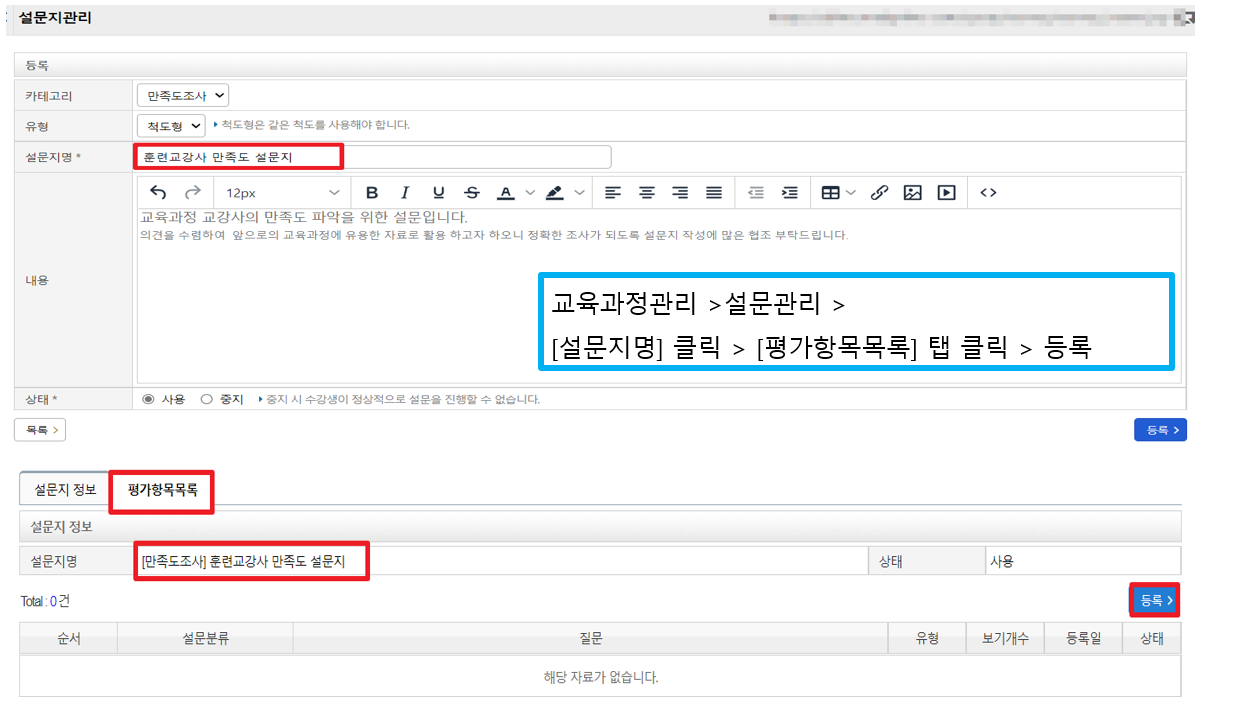The image size is (1253, 716).
Task: Open source code view in editor
Action: pos(988,193)
